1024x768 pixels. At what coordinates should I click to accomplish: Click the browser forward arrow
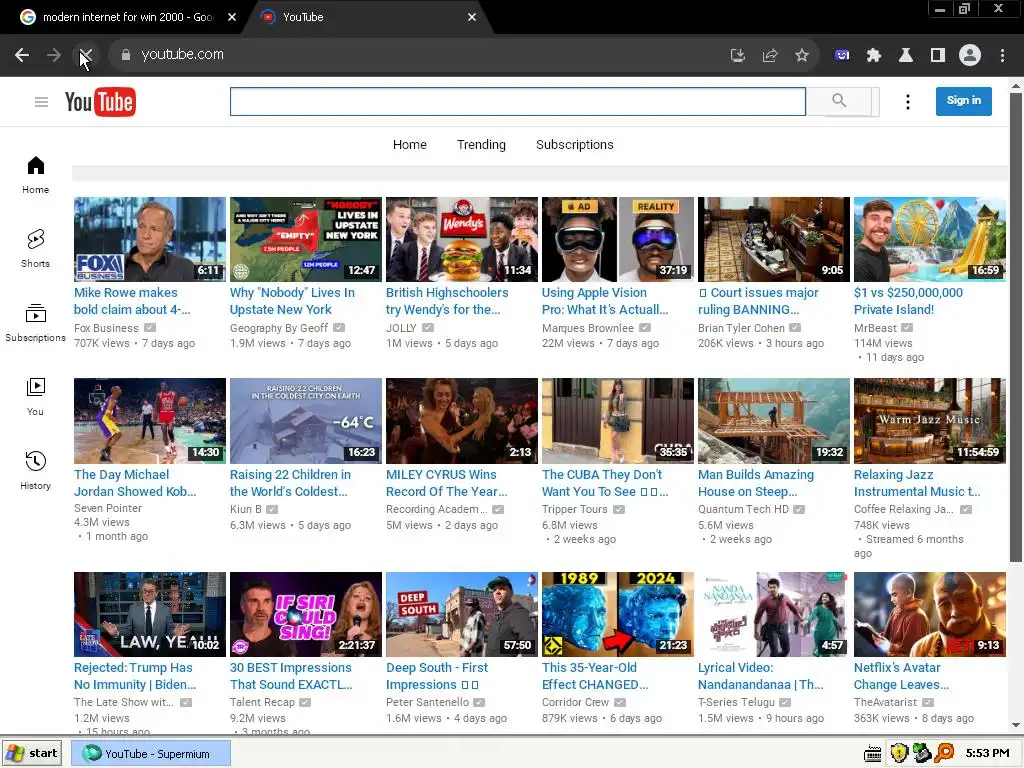pyautogui.click(x=54, y=55)
